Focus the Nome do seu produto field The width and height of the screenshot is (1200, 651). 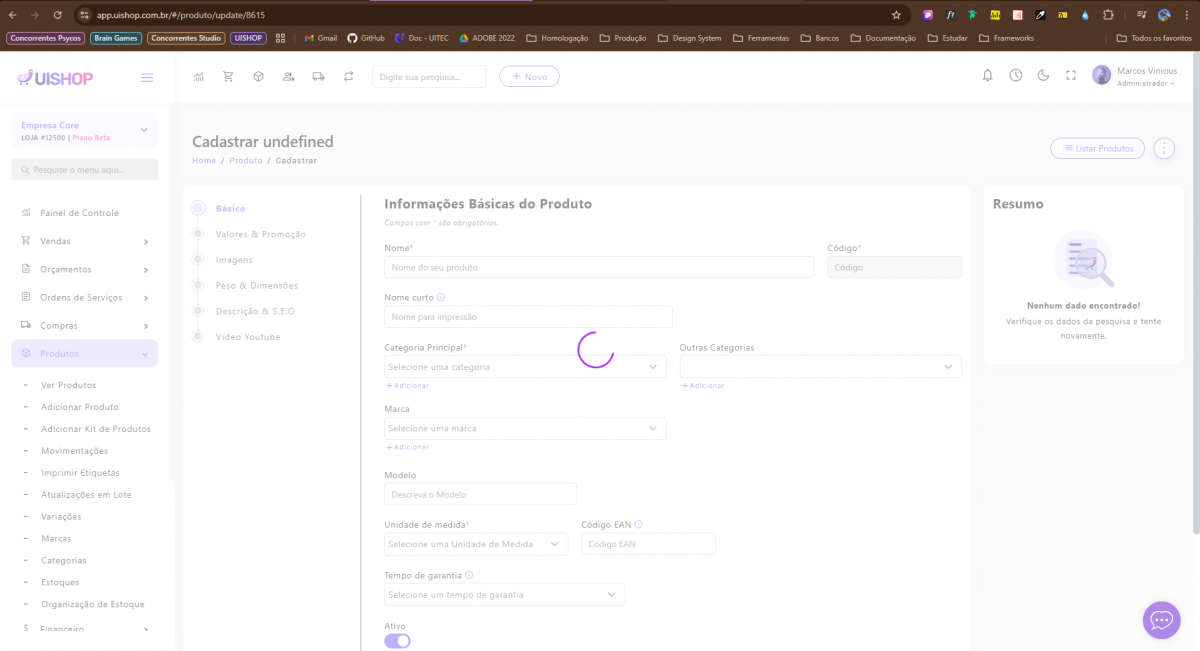tap(599, 267)
